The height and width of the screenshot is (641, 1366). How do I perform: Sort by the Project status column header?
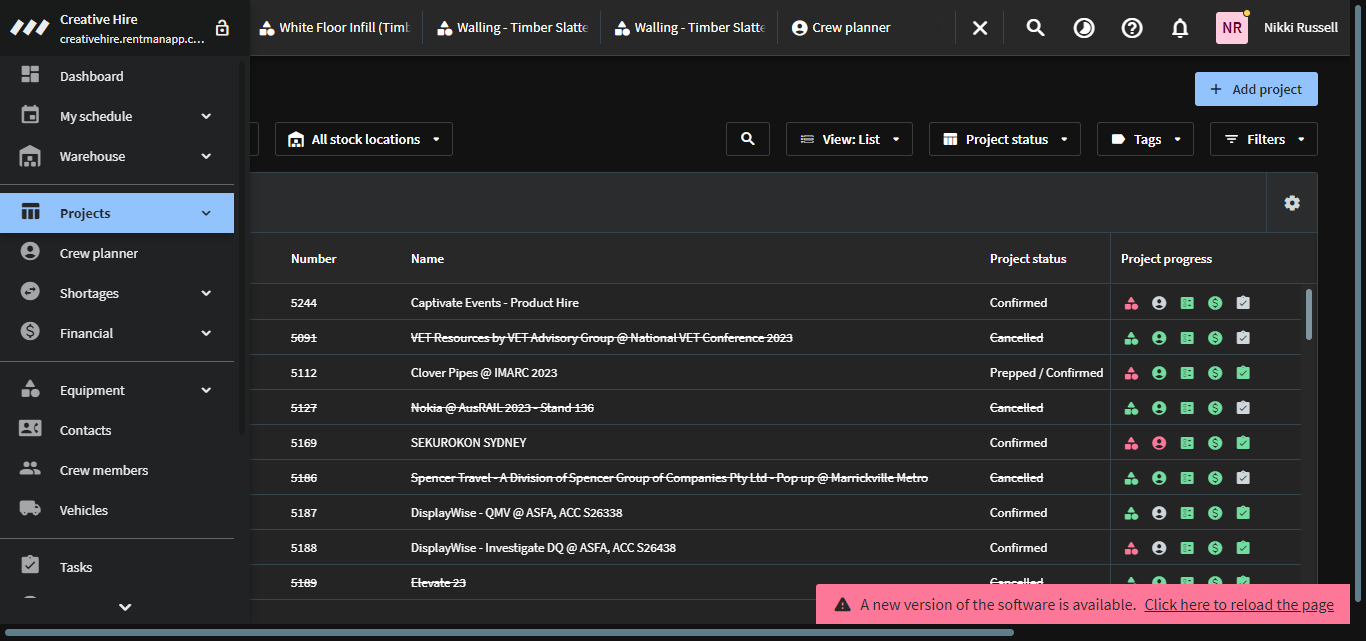pyautogui.click(x=1028, y=259)
